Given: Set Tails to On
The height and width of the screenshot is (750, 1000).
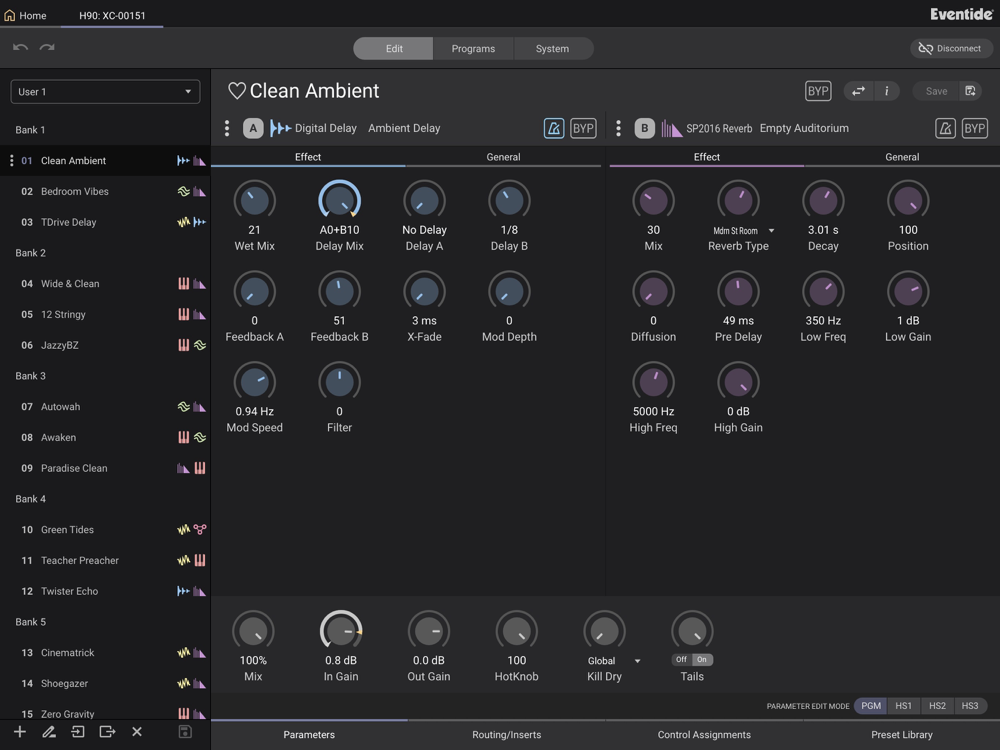Looking at the screenshot, I should (x=702, y=659).
